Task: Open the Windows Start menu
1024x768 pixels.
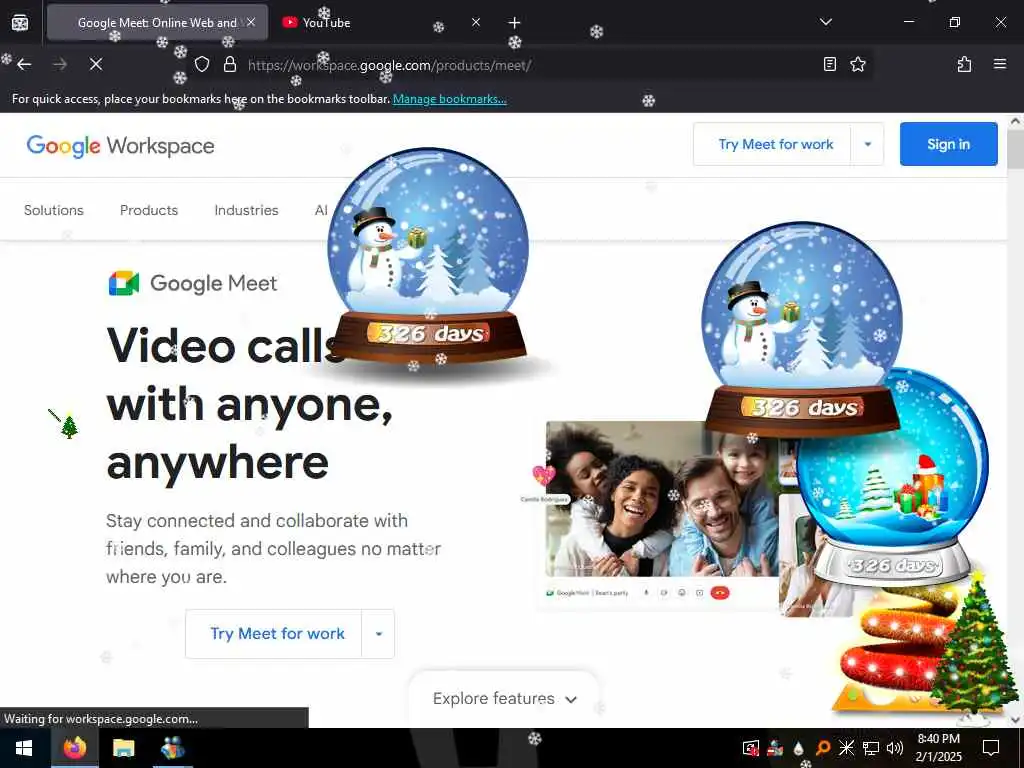Action: tap(24, 748)
